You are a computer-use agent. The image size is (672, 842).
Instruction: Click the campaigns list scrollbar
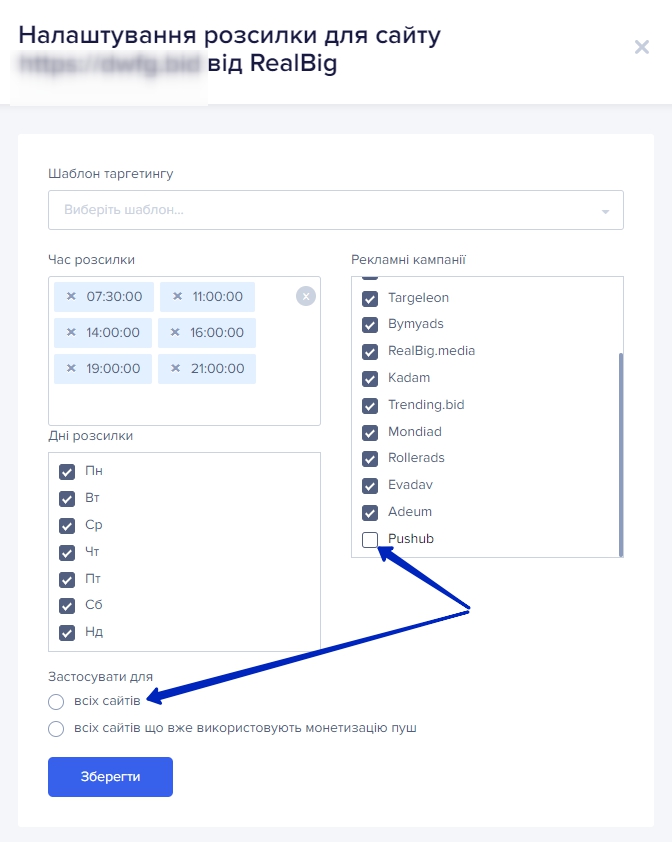[621, 454]
